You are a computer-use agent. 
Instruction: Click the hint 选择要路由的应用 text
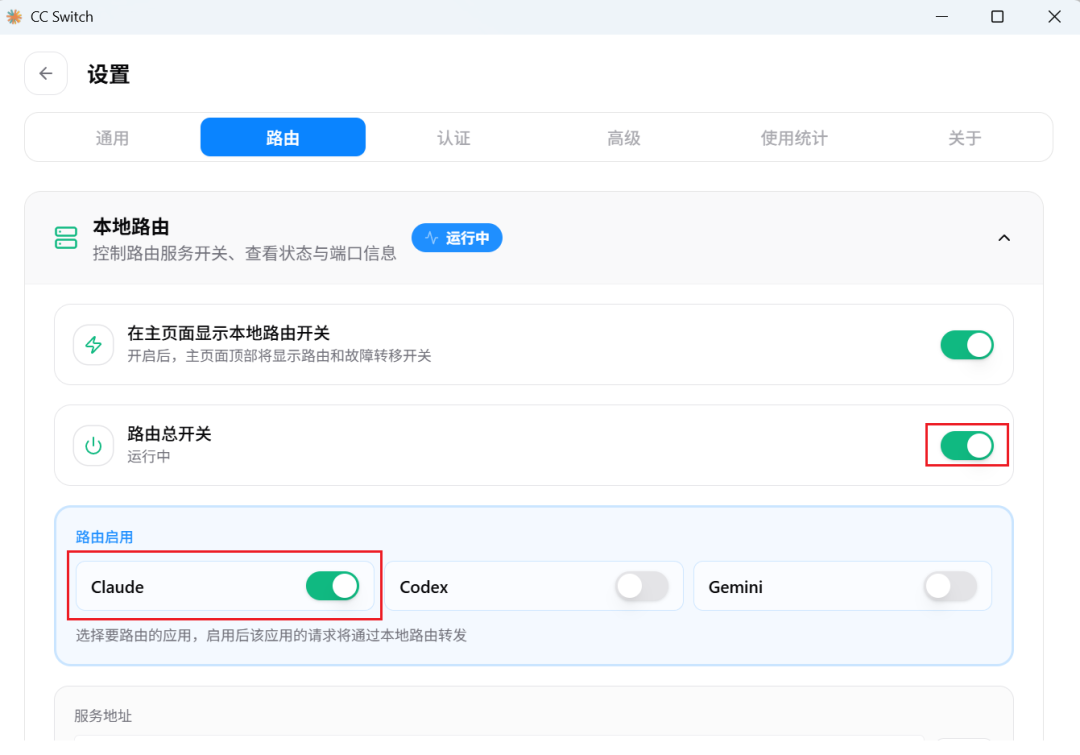(271, 635)
